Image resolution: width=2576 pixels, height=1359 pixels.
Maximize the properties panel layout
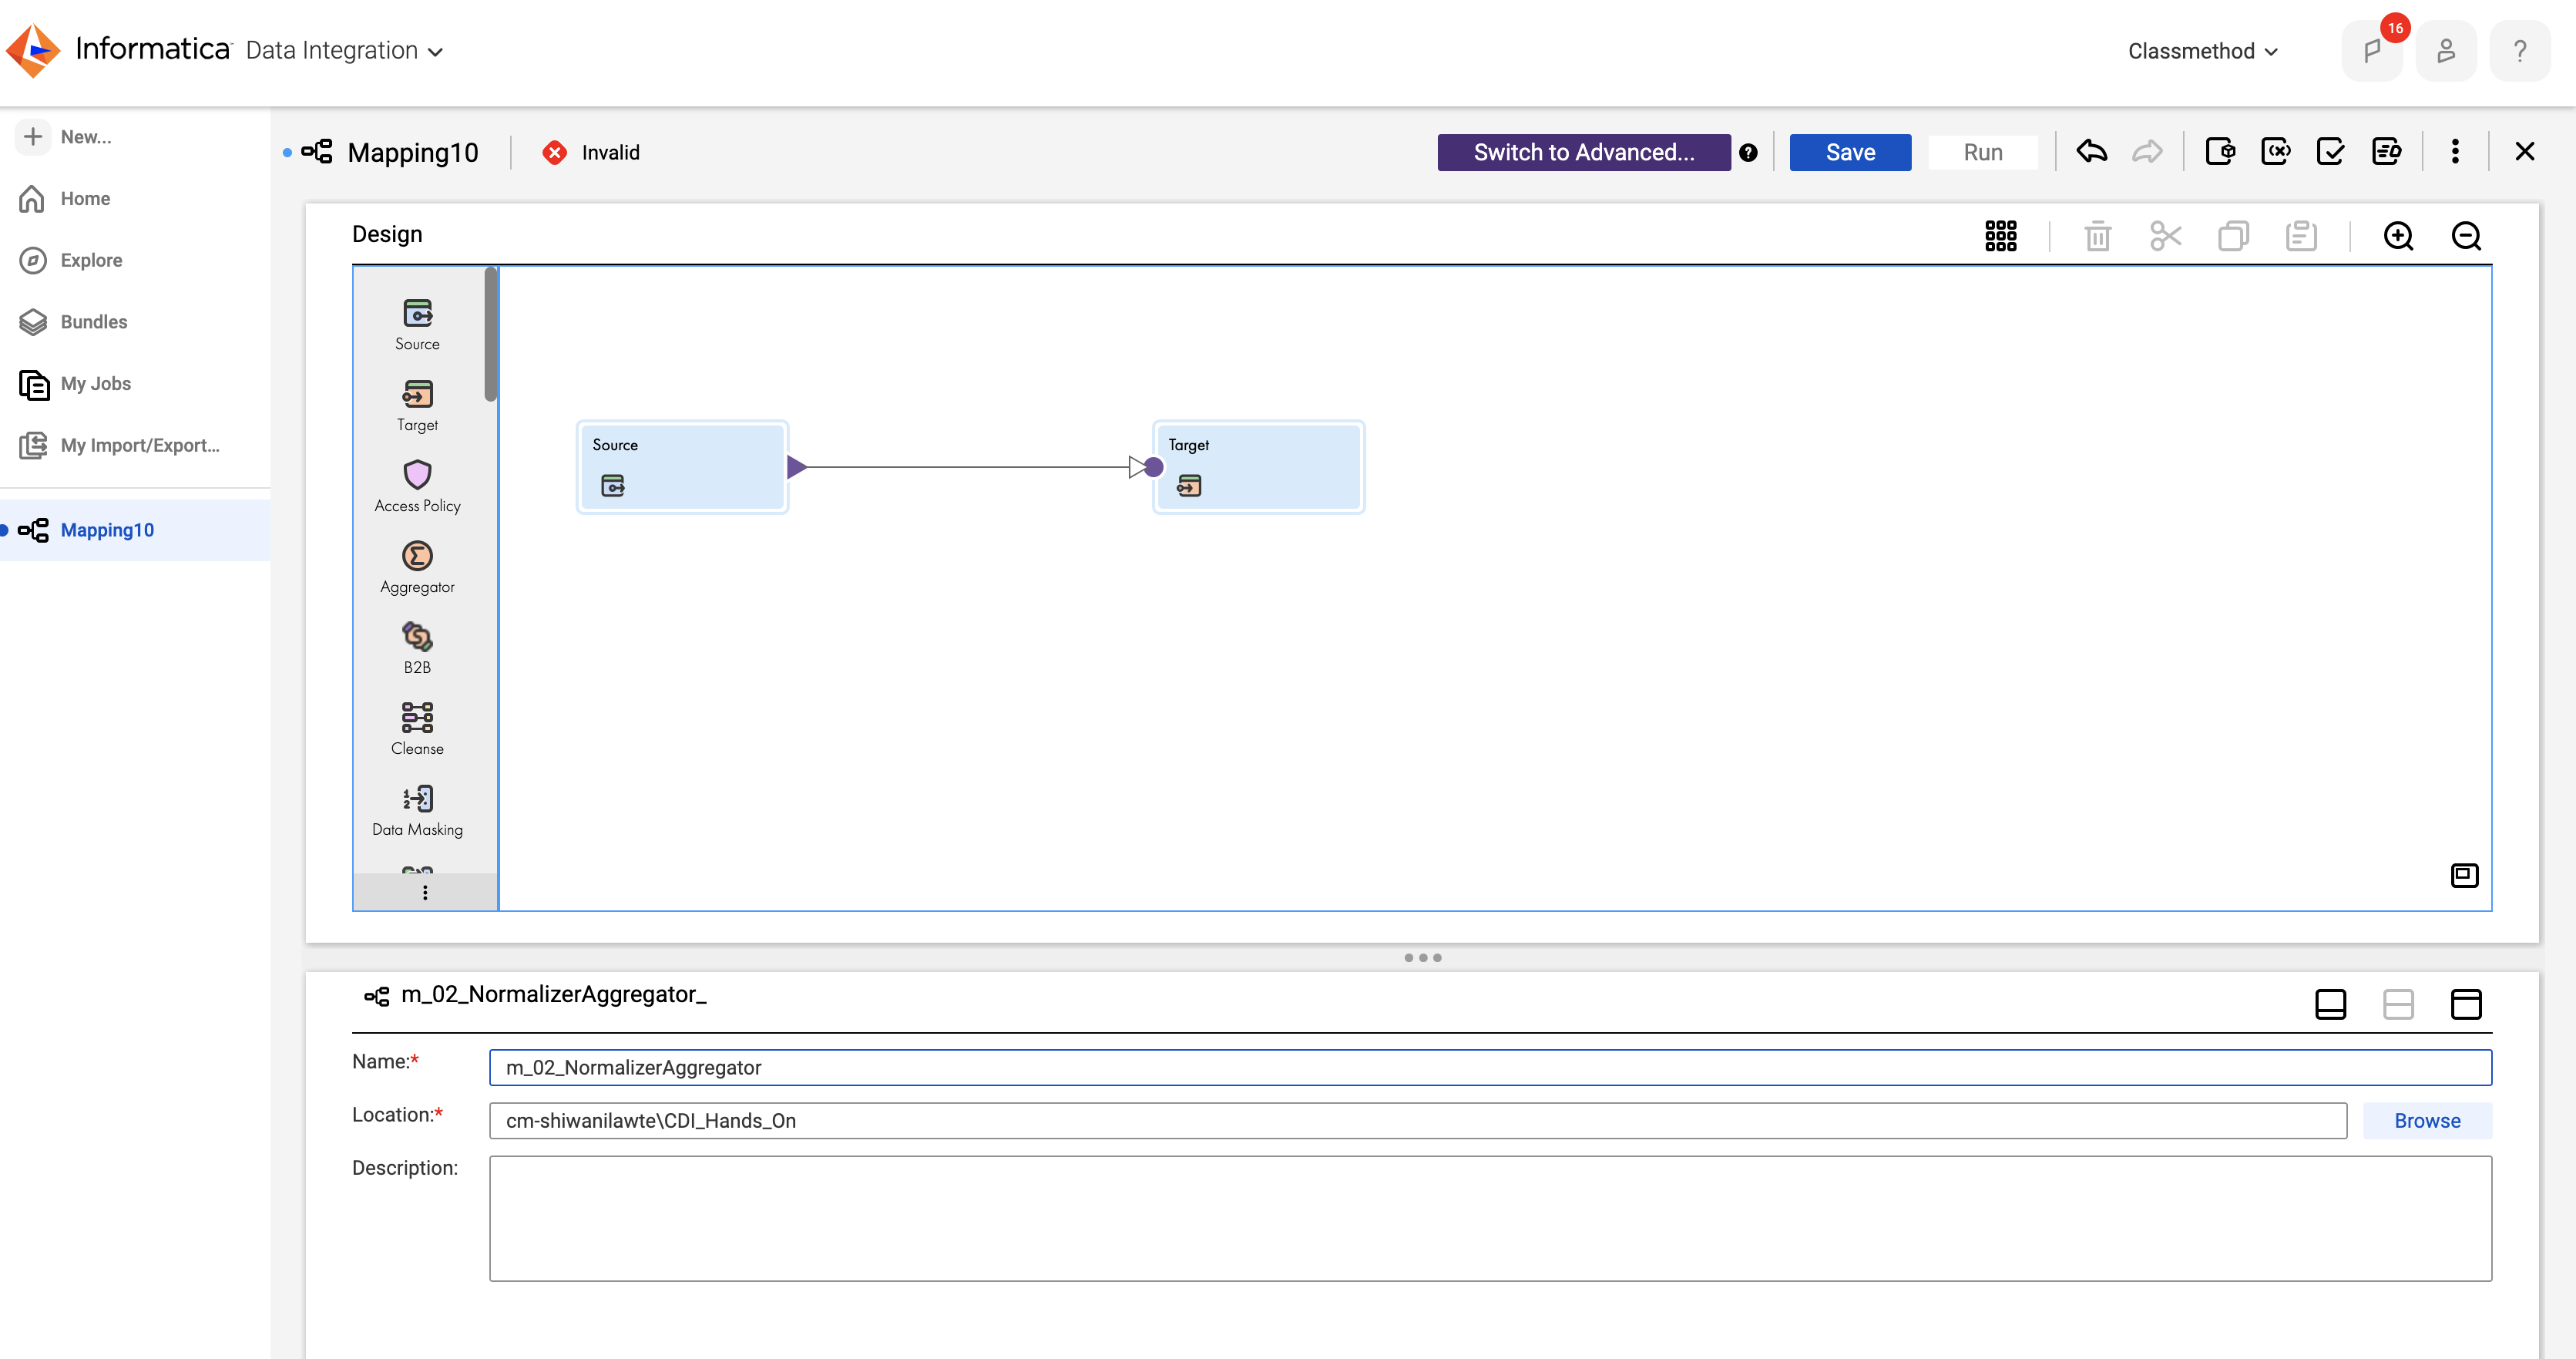(2466, 1004)
